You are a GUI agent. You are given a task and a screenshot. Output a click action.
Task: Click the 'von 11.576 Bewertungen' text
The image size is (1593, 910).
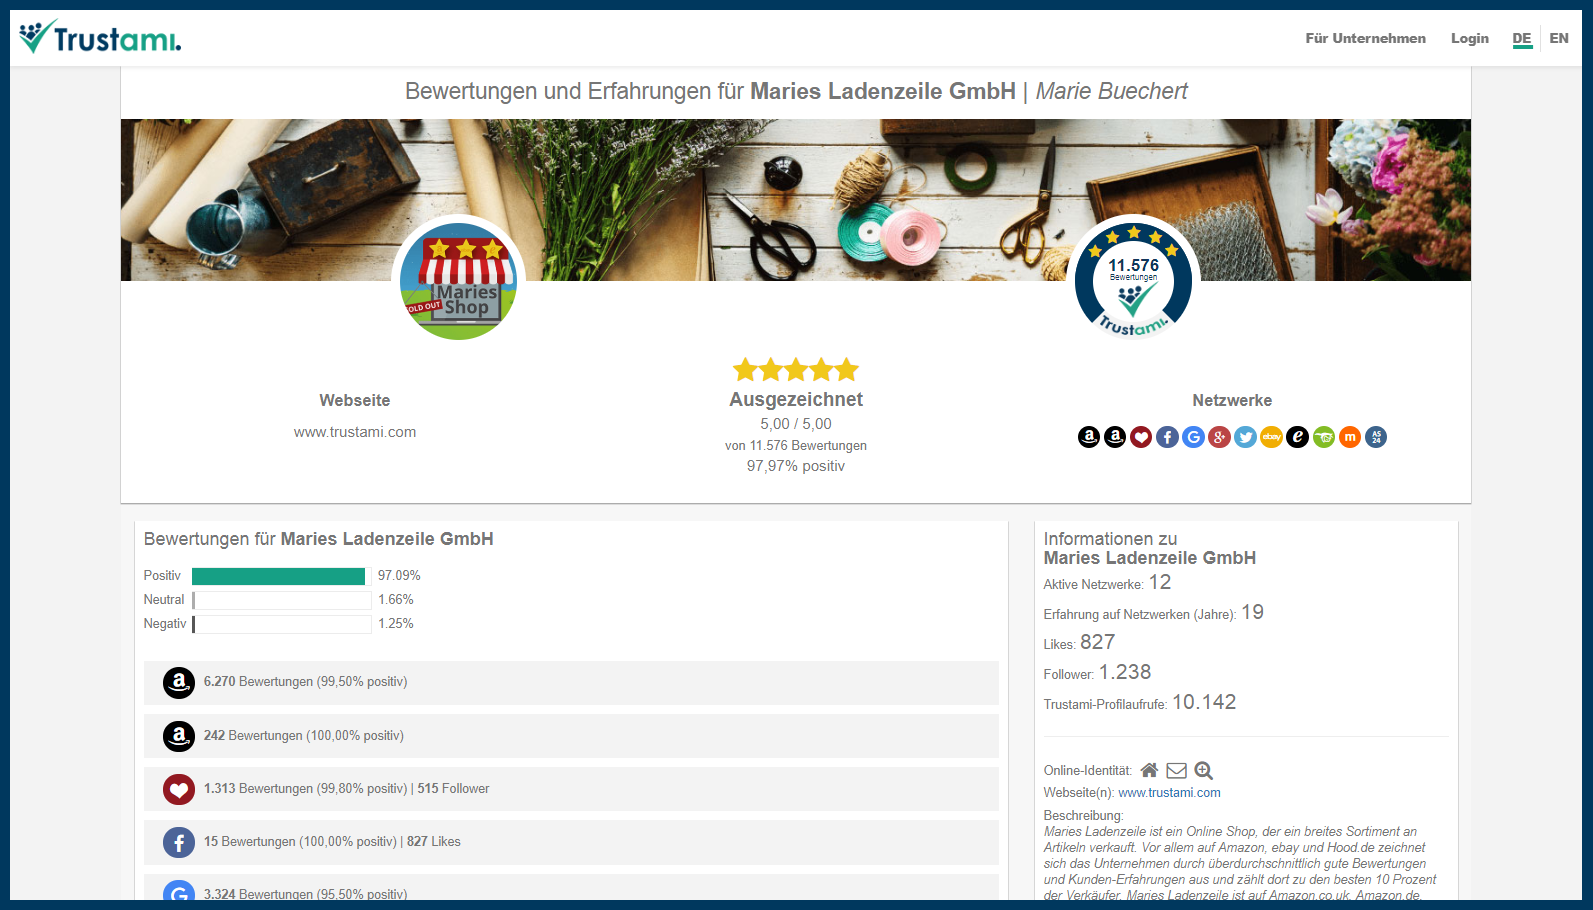point(796,446)
